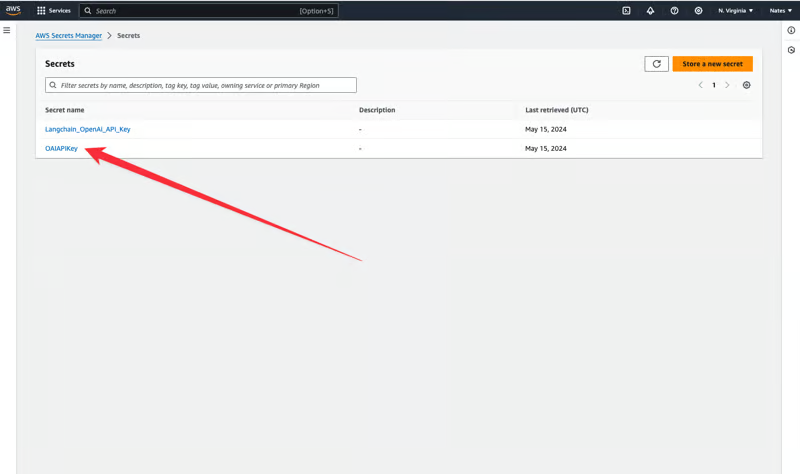The height and width of the screenshot is (474, 800).
Task: Open the OAIAPIKey secret
Action: pos(61,148)
